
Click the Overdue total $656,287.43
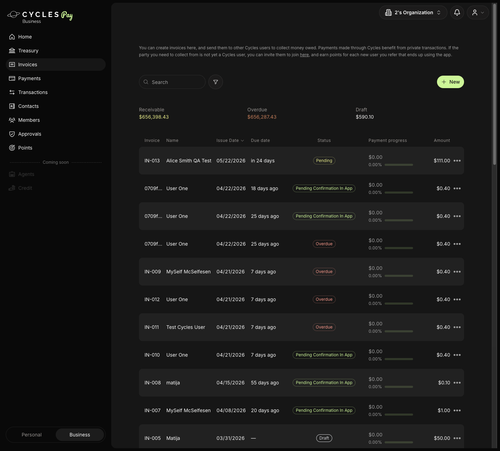262,117
